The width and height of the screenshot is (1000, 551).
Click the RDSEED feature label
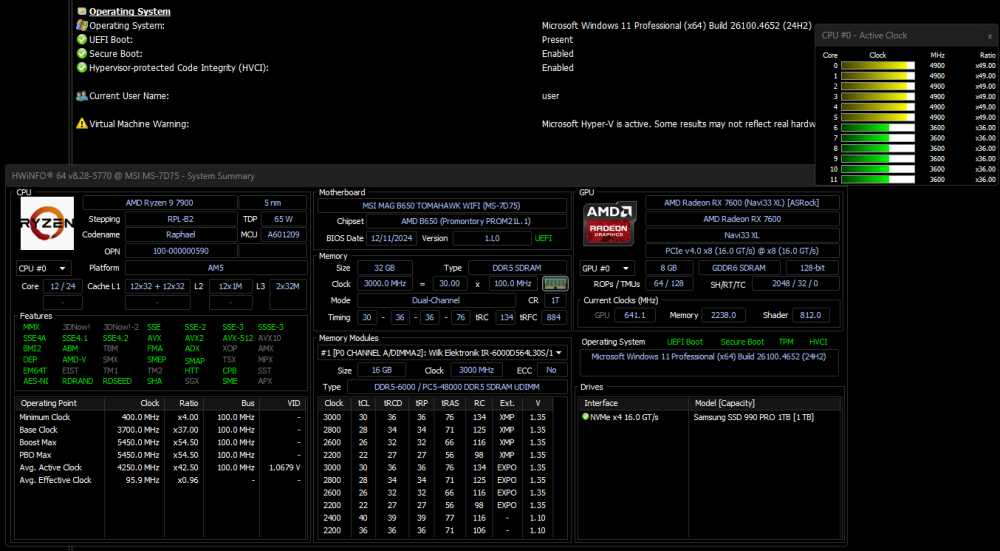click(x=117, y=381)
